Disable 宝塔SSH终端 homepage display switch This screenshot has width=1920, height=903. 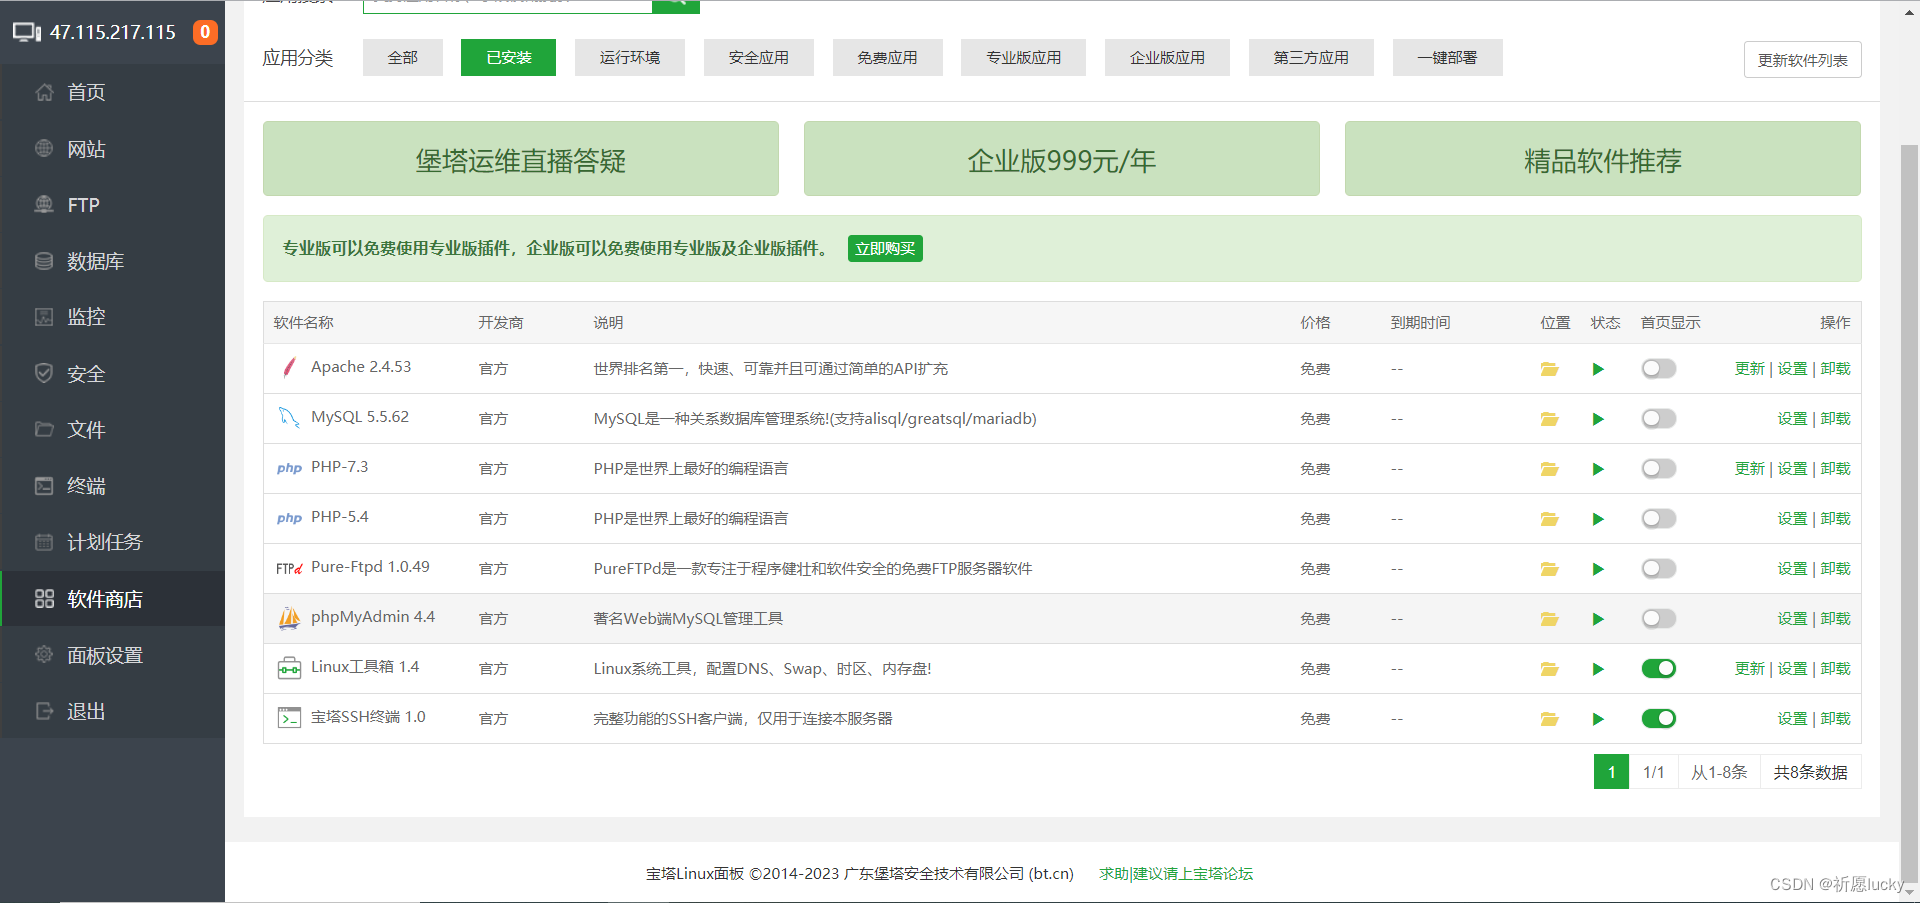point(1658,719)
